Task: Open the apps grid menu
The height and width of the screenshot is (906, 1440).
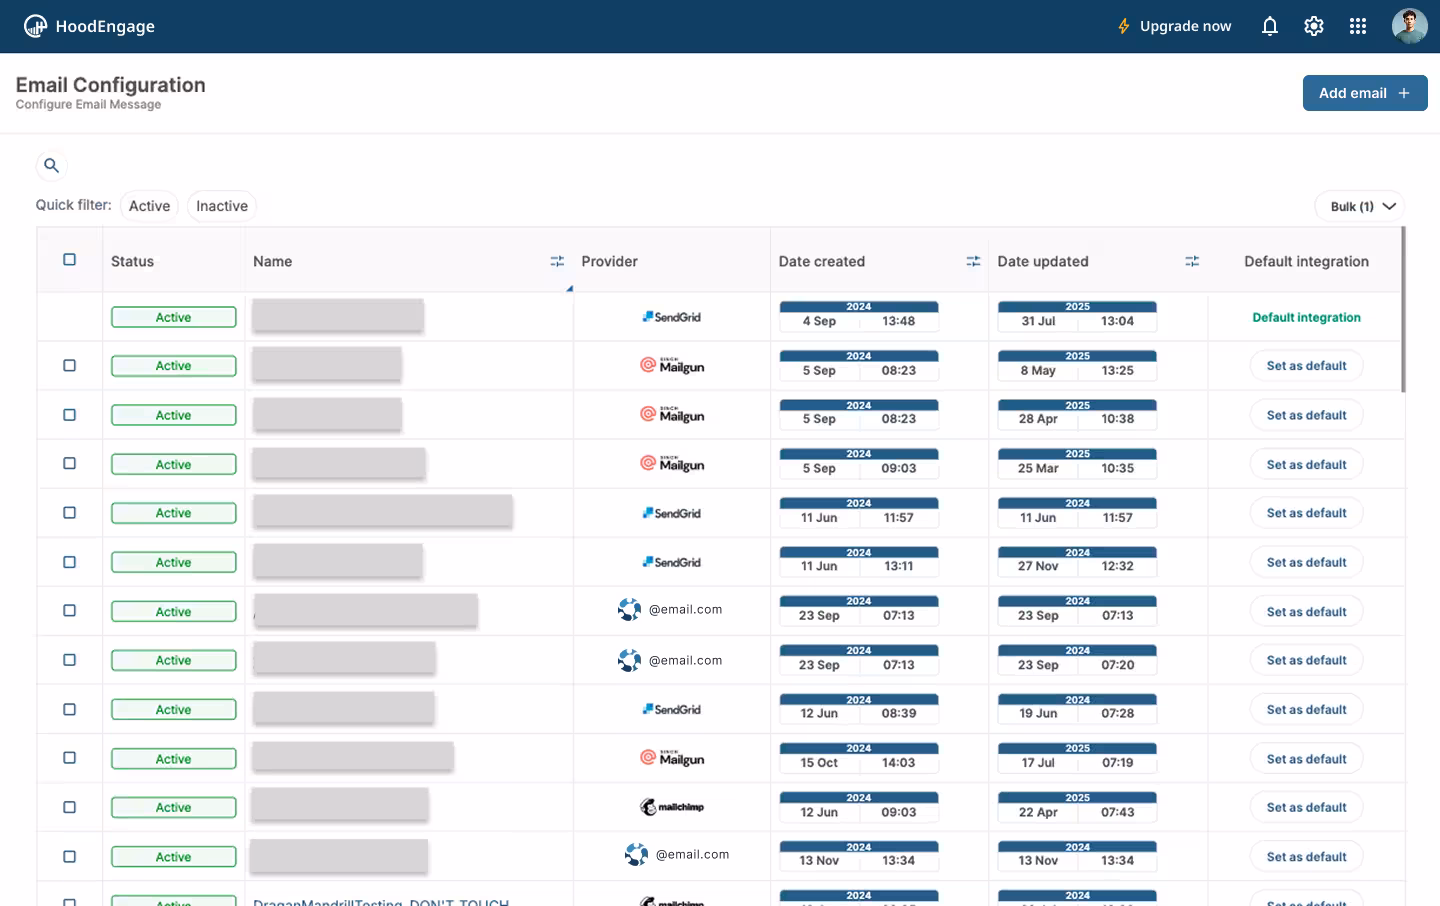Action: pyautogui.click(x=1357, y=26)
